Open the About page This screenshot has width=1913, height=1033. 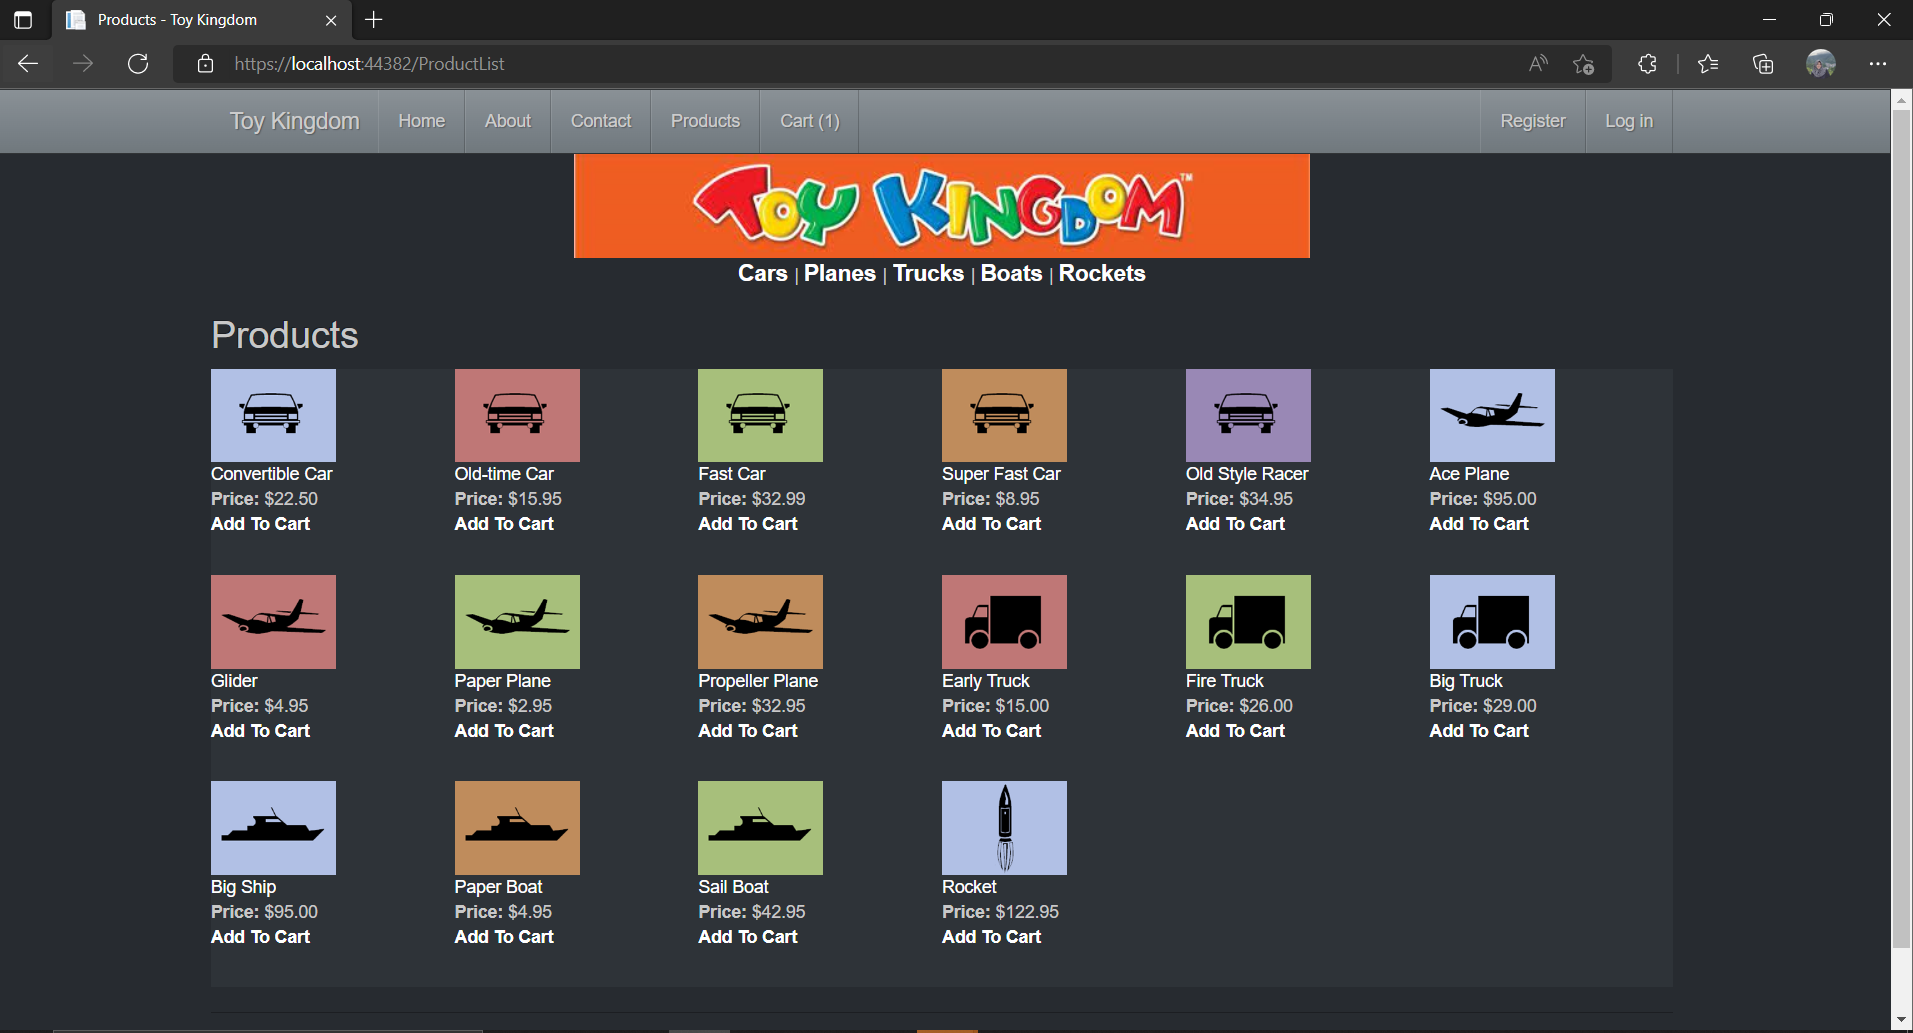(508, 121)
